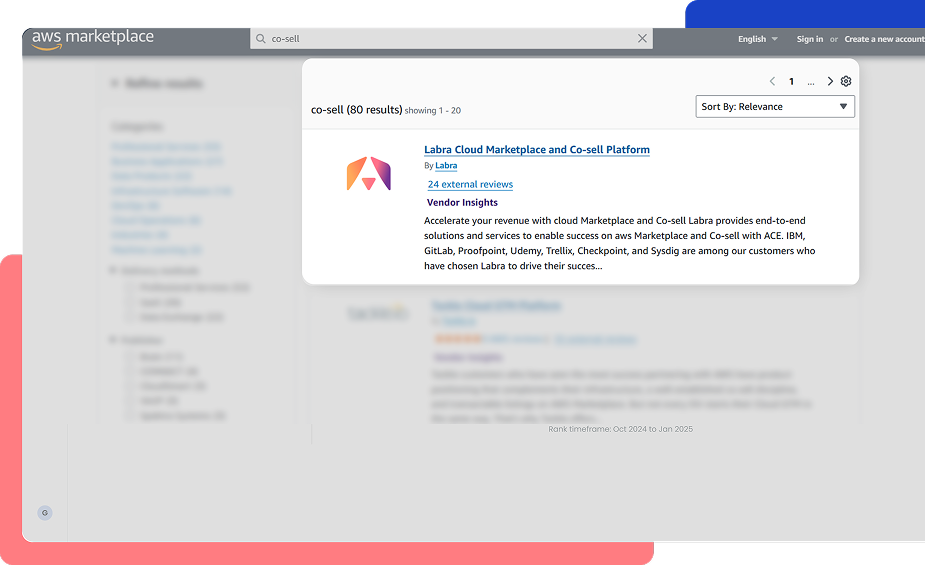
Task: Click the Vendor Insights label
Action: (462, 203)
